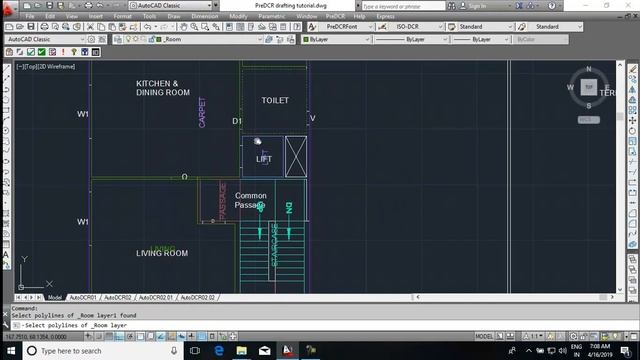Open the Format menu
The height and width of the screenshot is (360, 640).
[122, 16]
